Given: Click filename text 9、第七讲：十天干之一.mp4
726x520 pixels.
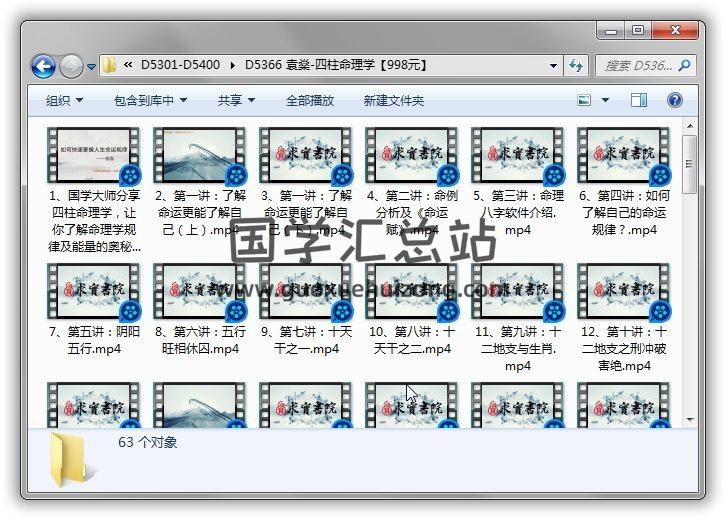Looking at the screenshot, I should (306, 340).
